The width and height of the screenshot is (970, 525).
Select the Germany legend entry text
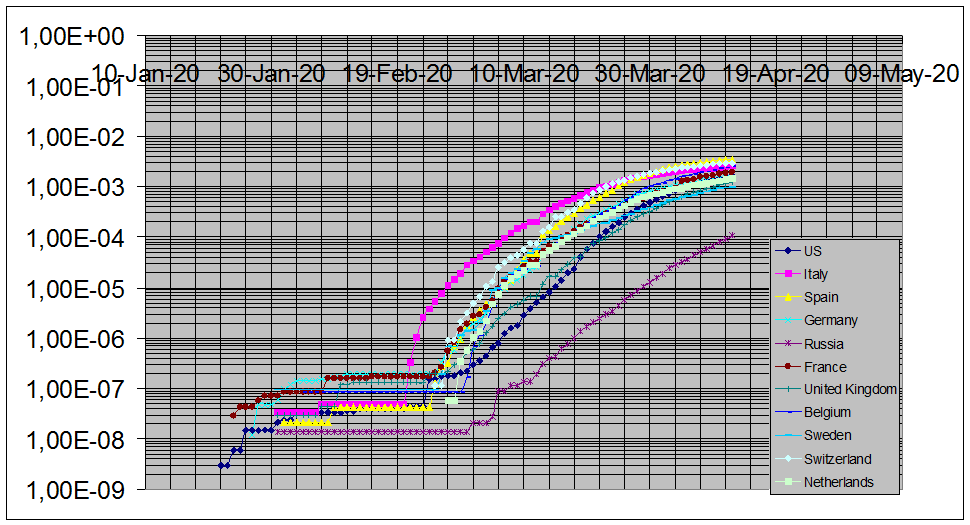(830, 321)
